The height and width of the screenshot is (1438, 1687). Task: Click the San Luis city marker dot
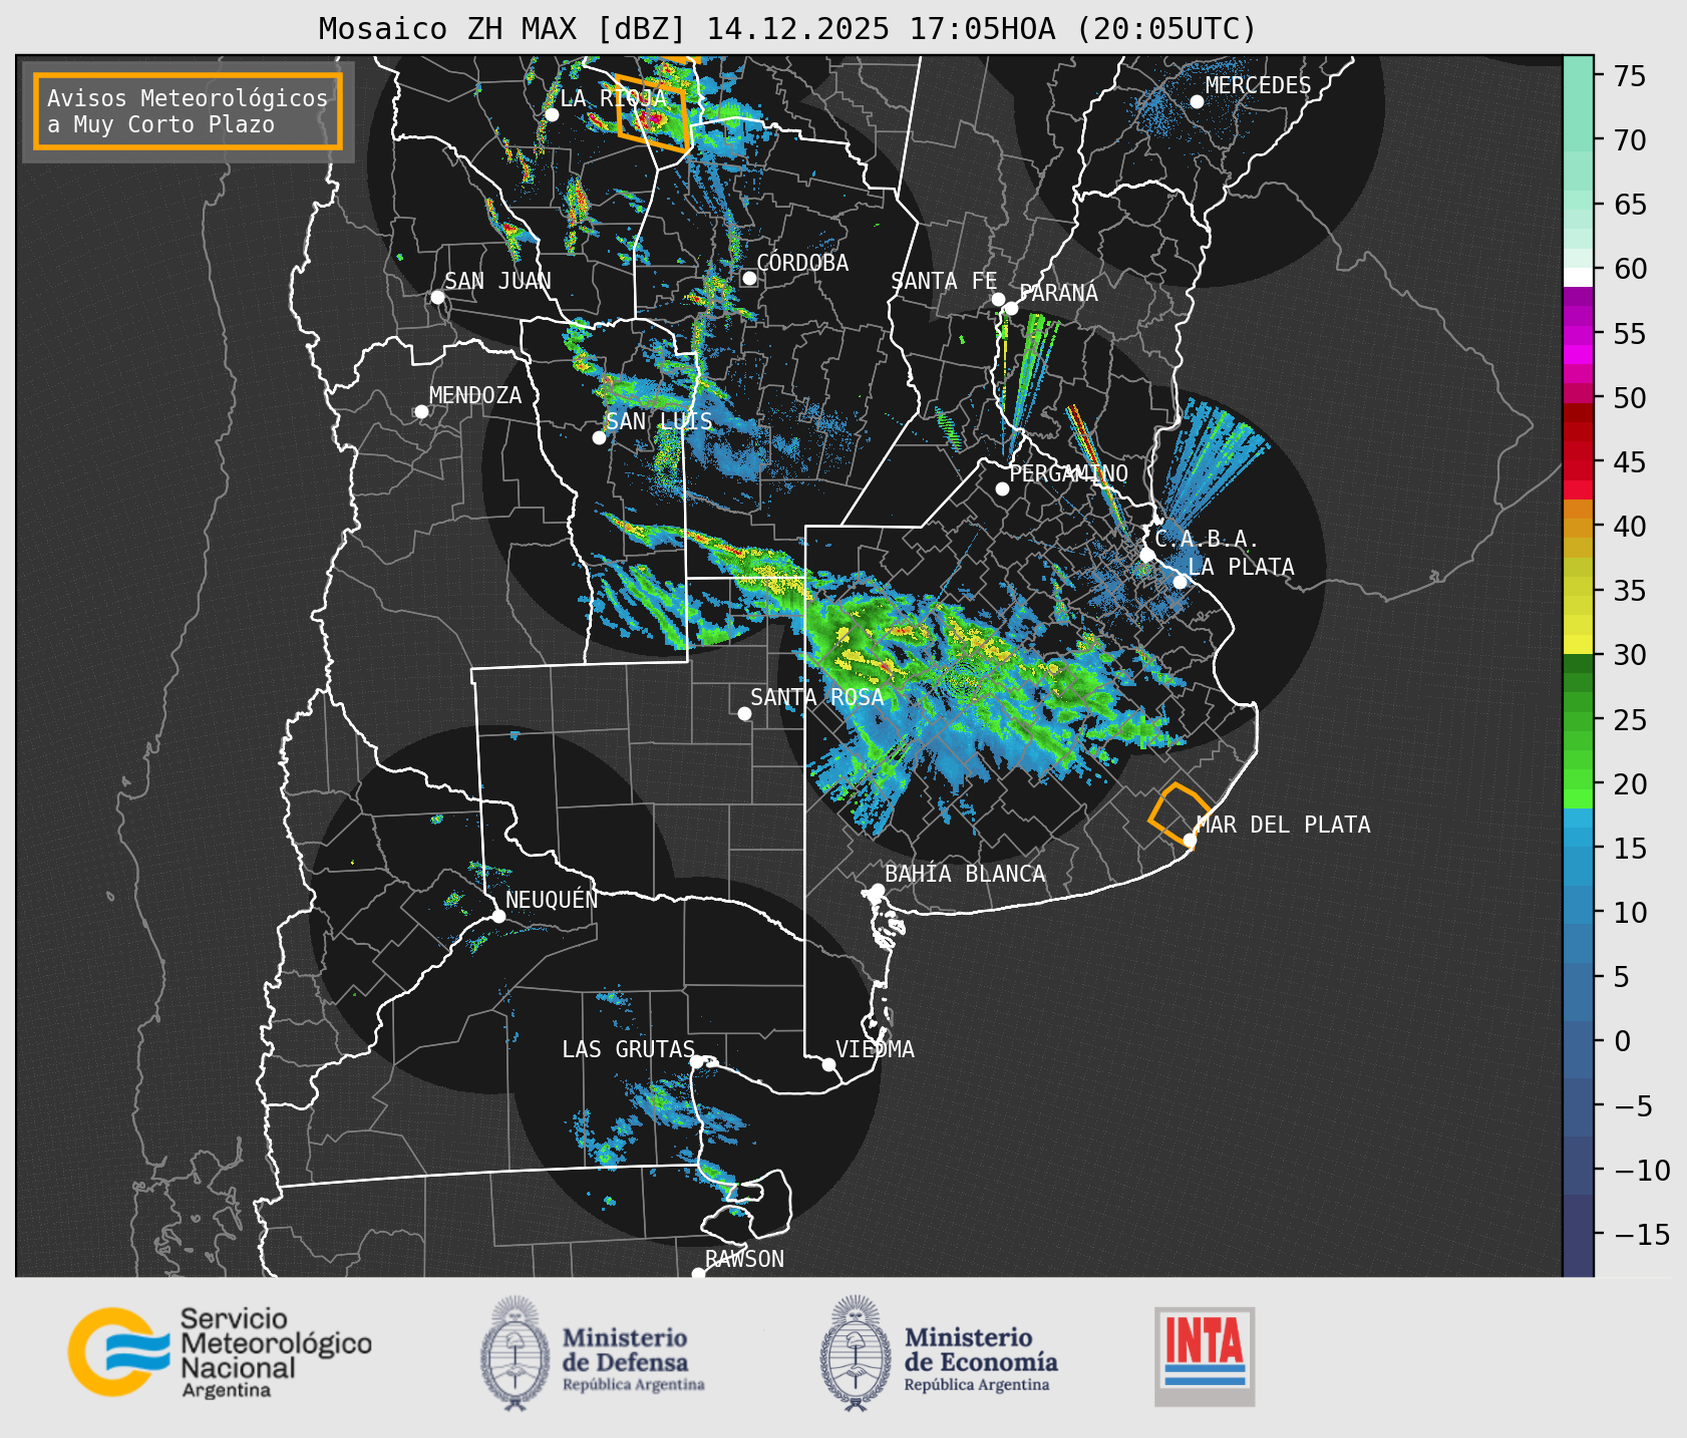pos(599,437)
